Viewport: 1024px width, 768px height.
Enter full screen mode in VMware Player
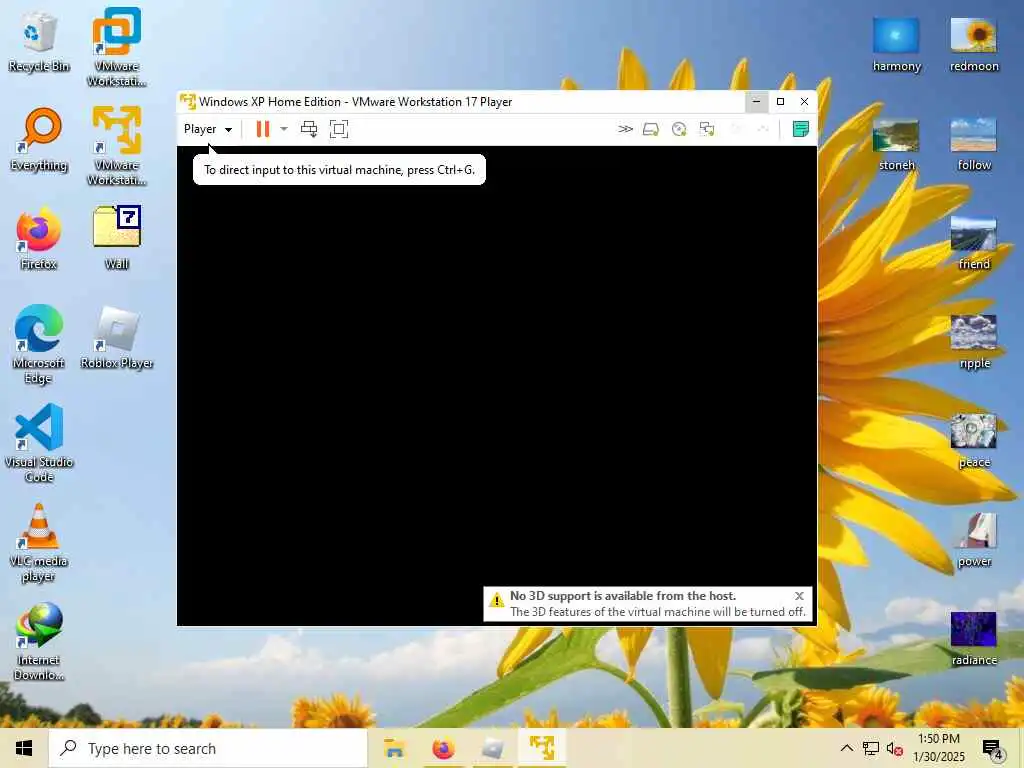tap(339, 129)
